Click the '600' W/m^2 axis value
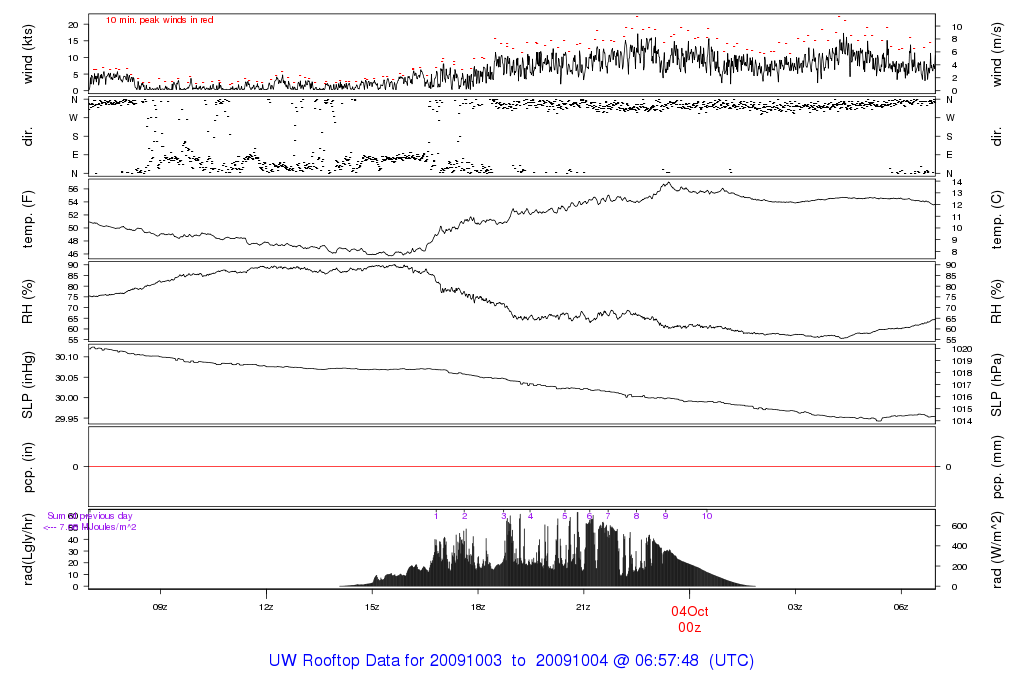1024x700 pixels. click(959, 526)
